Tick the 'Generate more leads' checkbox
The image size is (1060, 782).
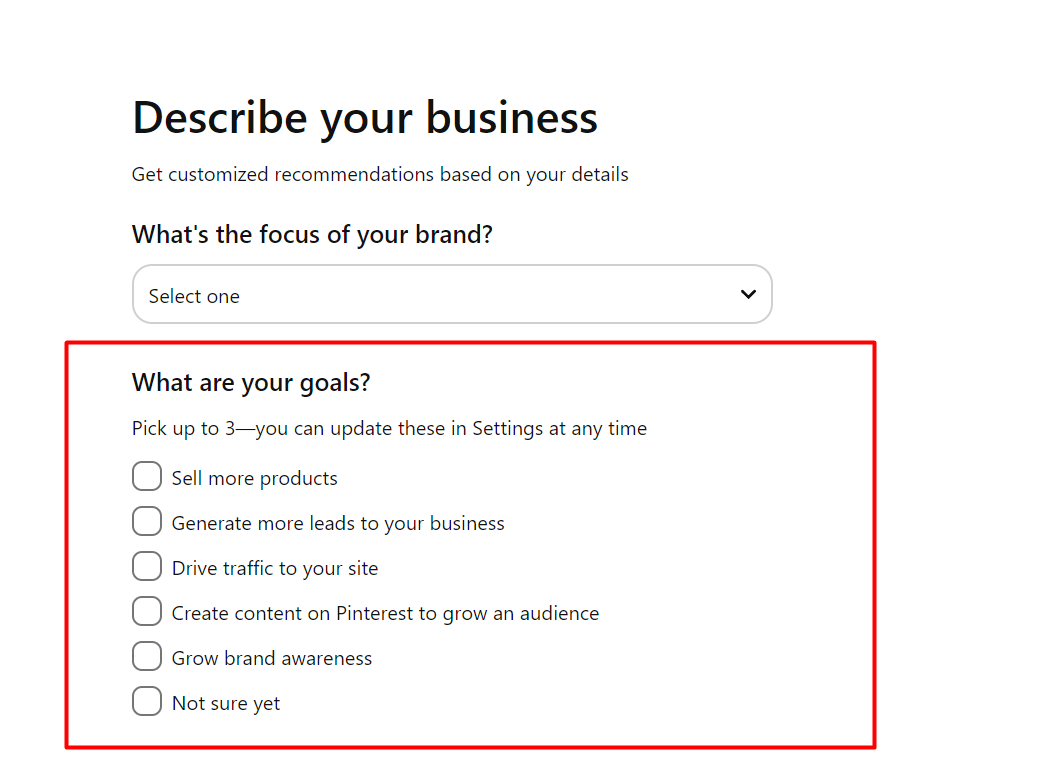coord(147,522)
